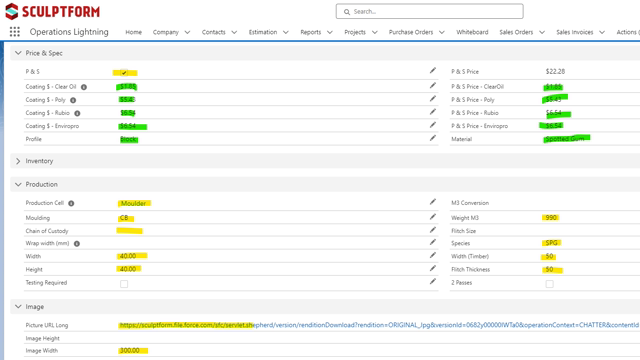
Task: Open the Estimation tab
Action: (263, 32)
